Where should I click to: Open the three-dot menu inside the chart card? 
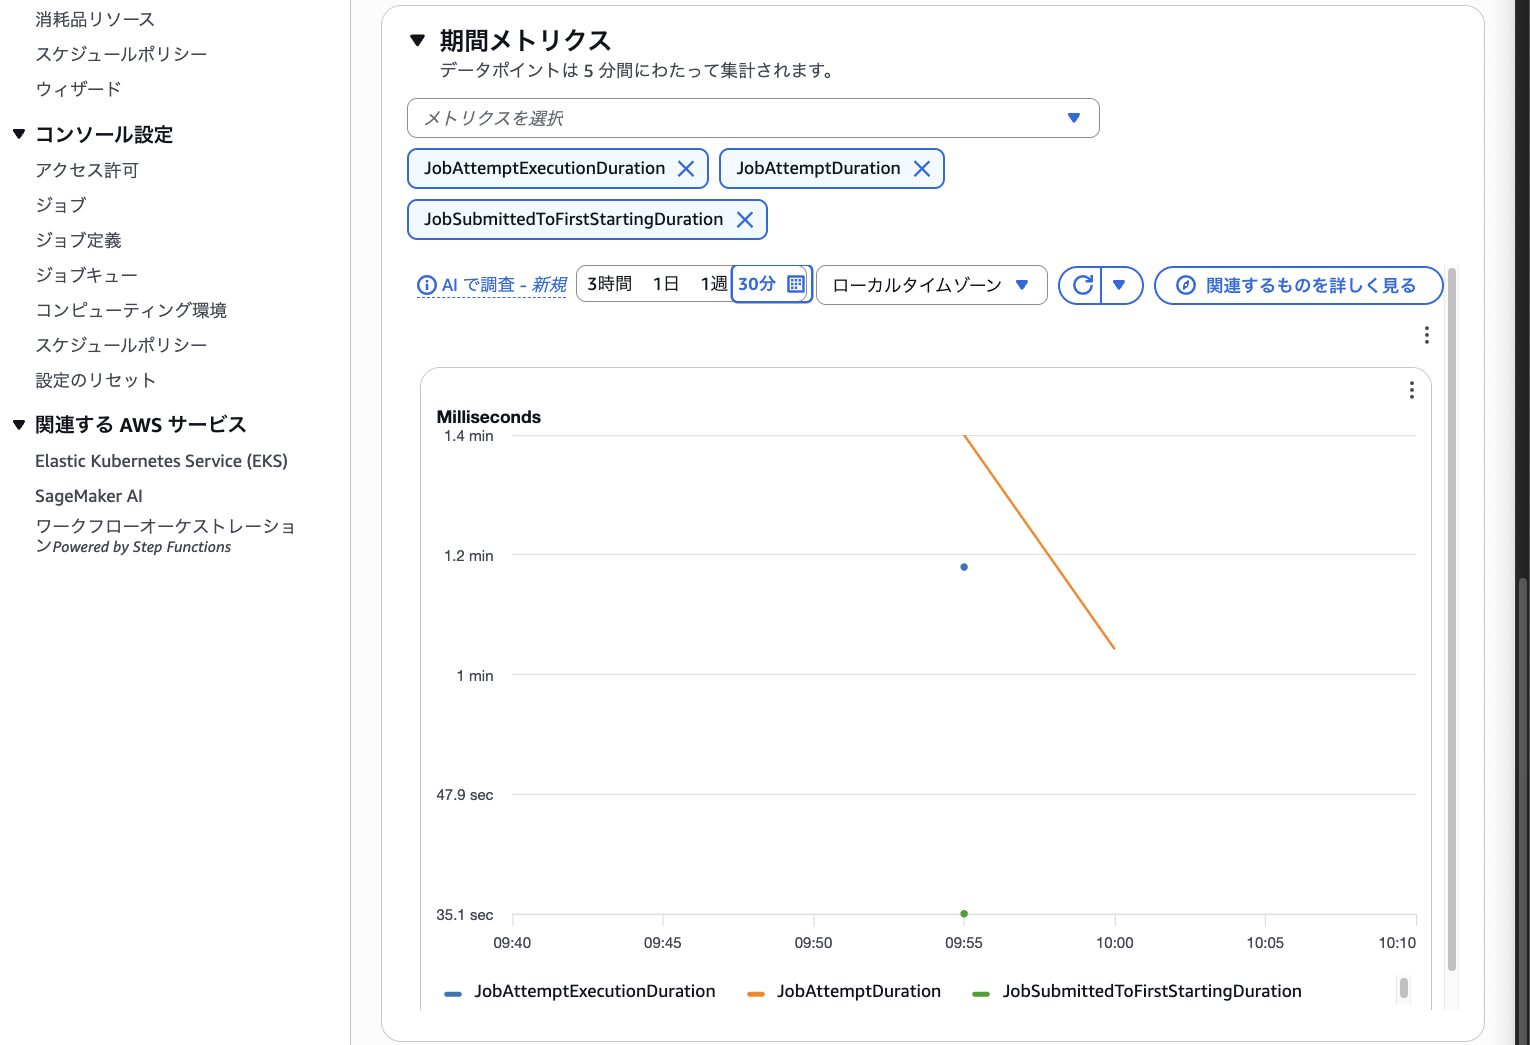click(x=1412, y=390)
